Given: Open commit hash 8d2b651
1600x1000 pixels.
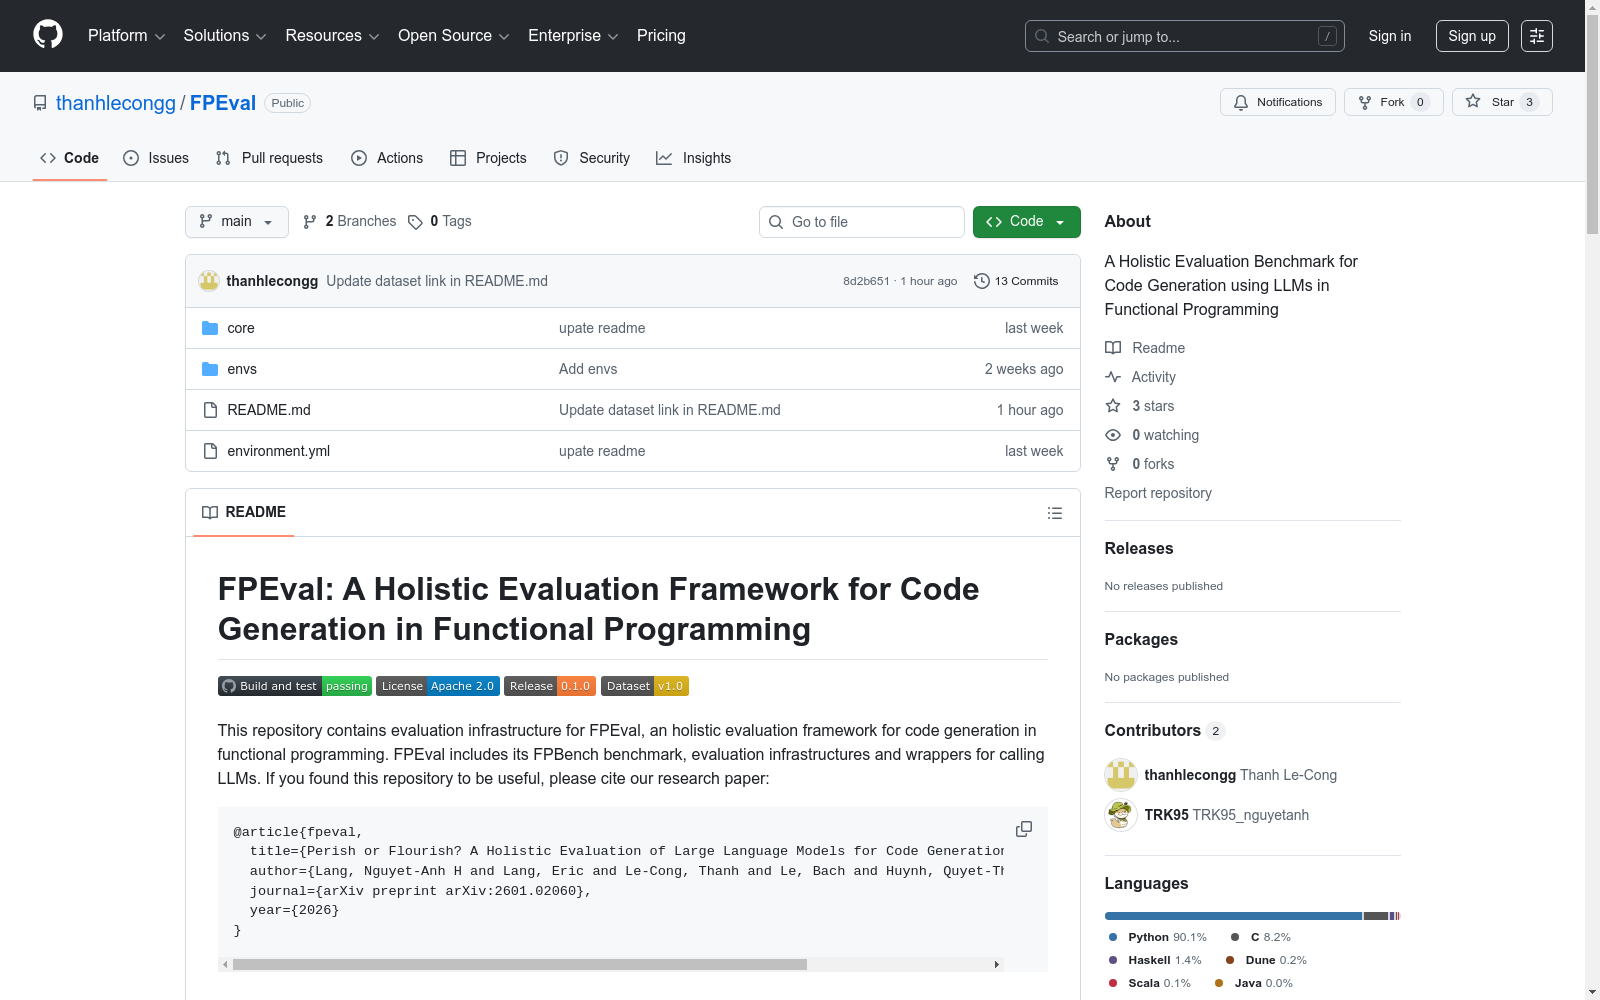Looking at the screenshot, I should pos(866,281).
